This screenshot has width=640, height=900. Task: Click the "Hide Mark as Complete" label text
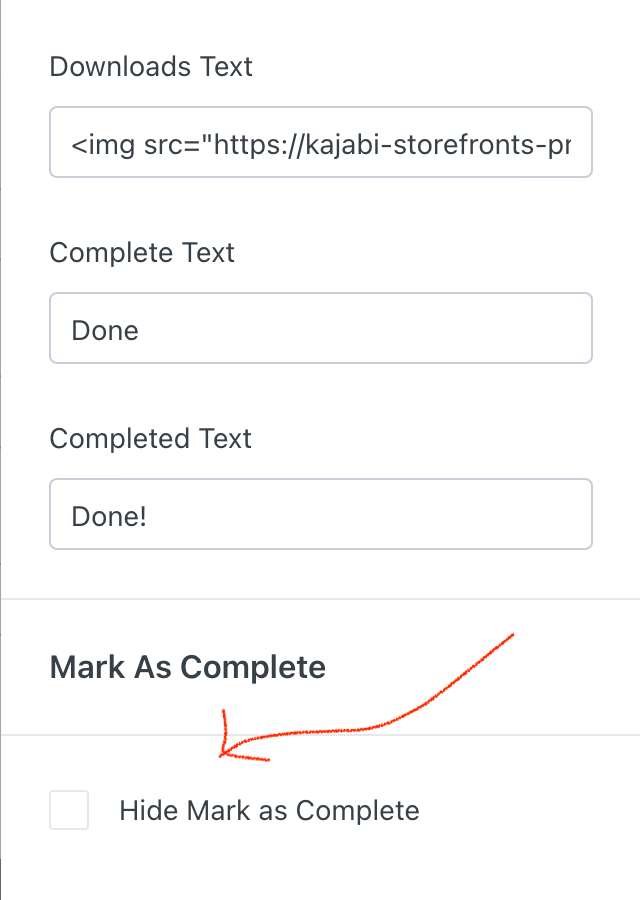(x=269, y=811)
